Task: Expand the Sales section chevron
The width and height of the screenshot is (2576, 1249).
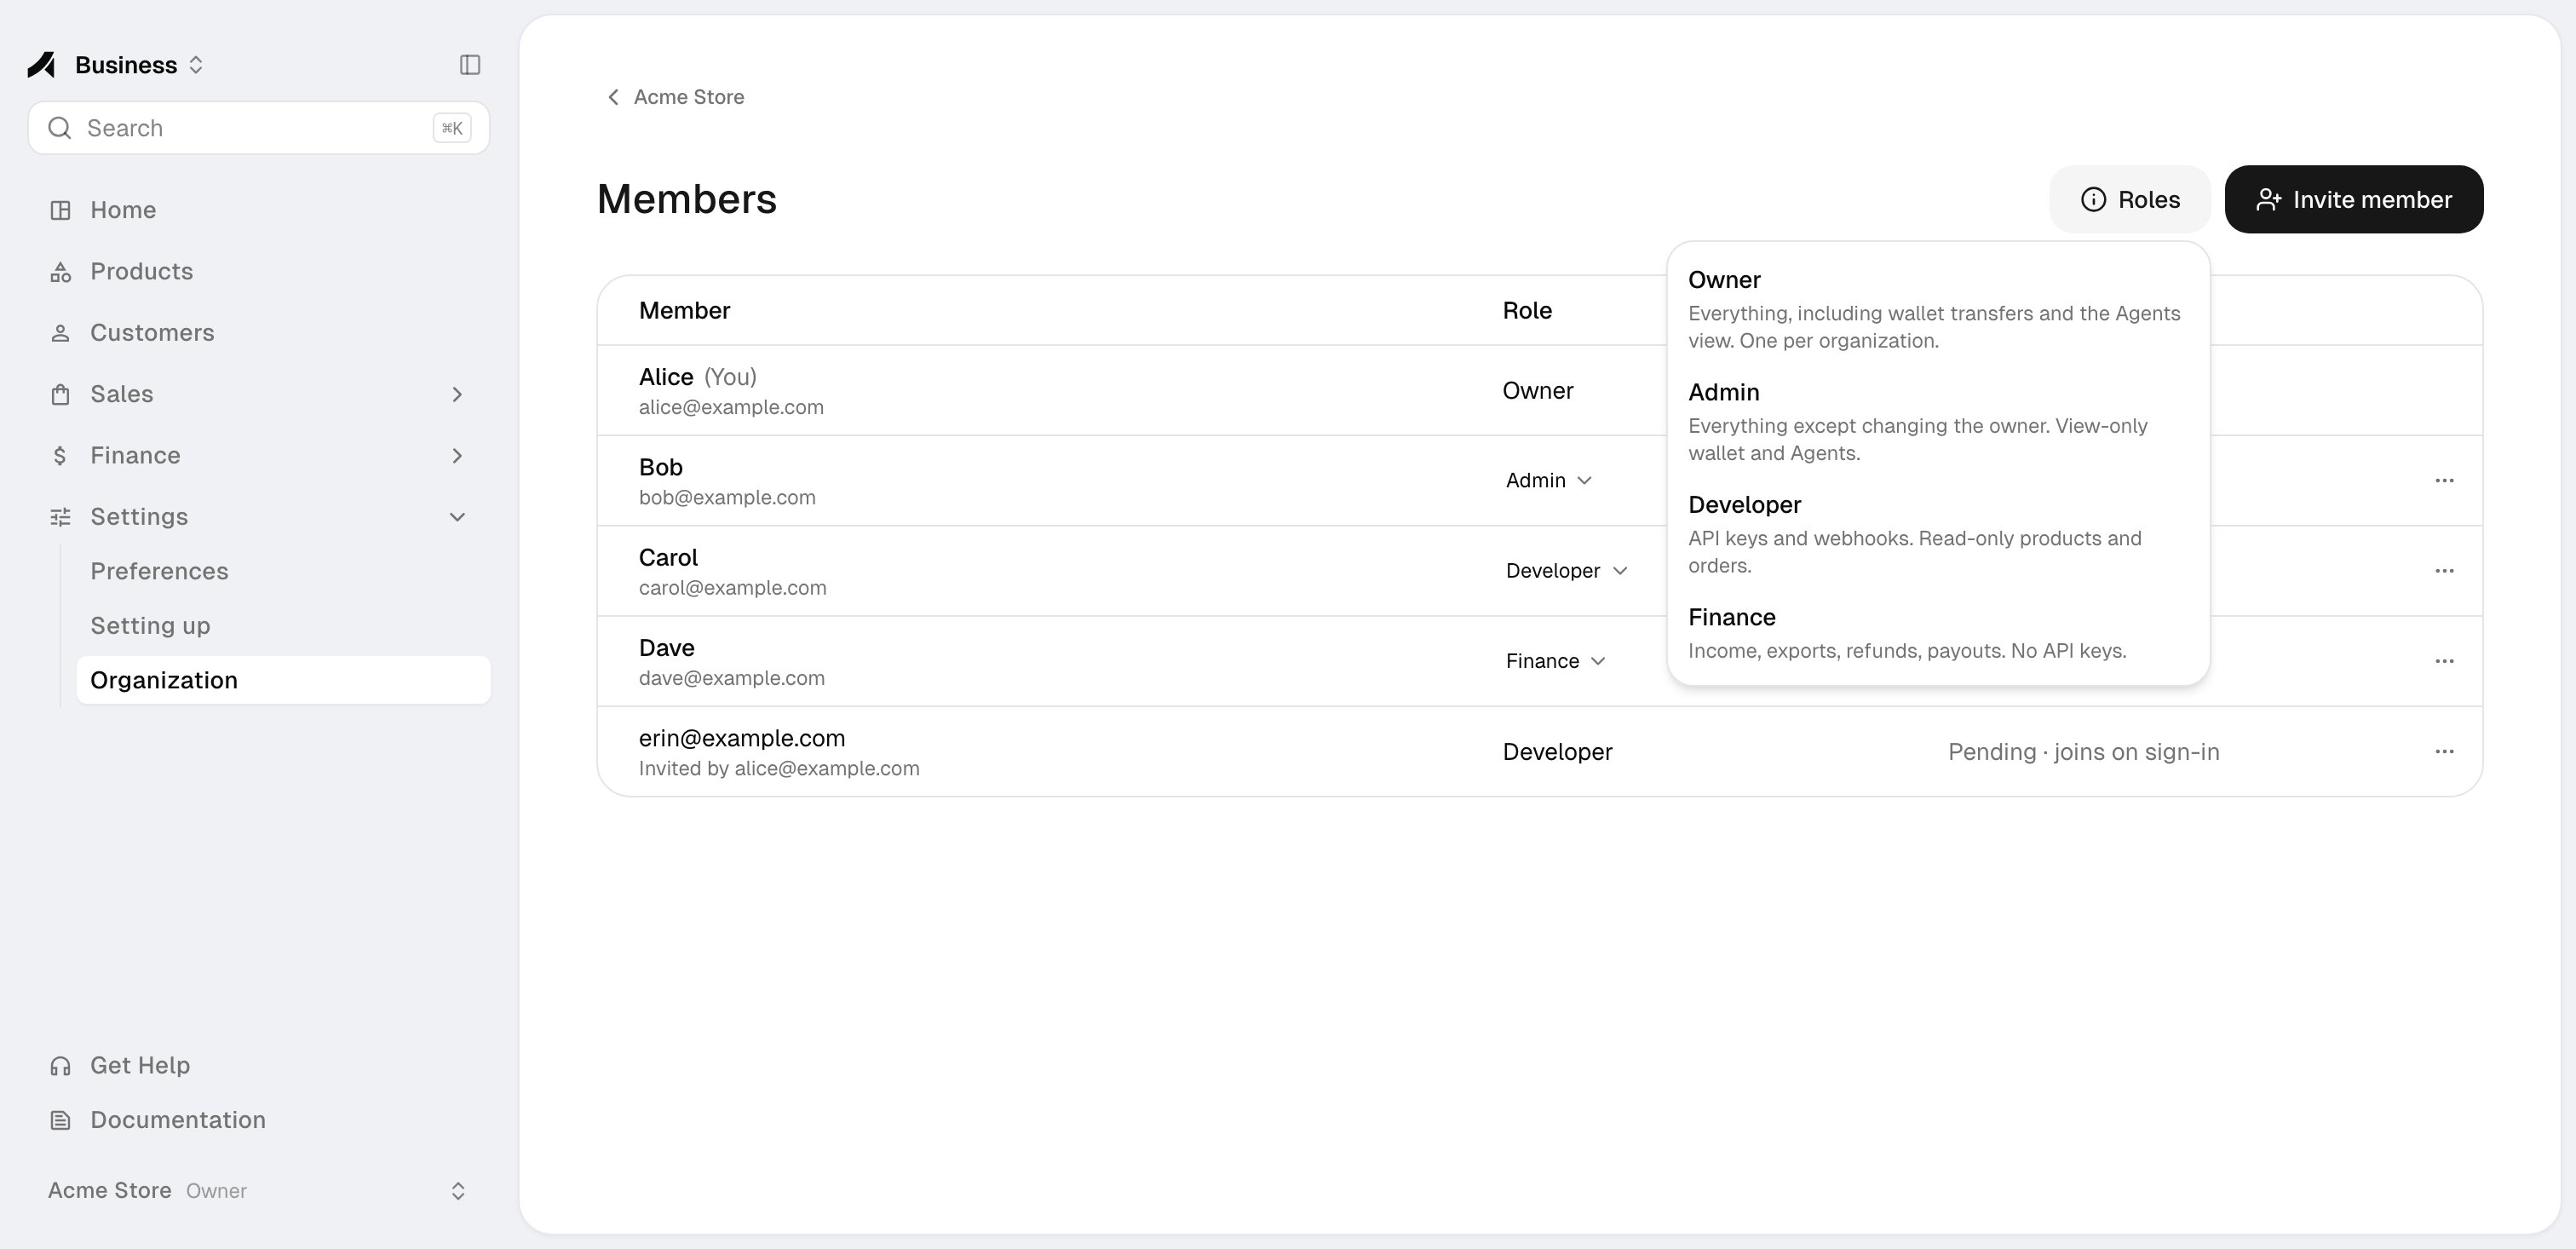Action: (x=457, y=394)
